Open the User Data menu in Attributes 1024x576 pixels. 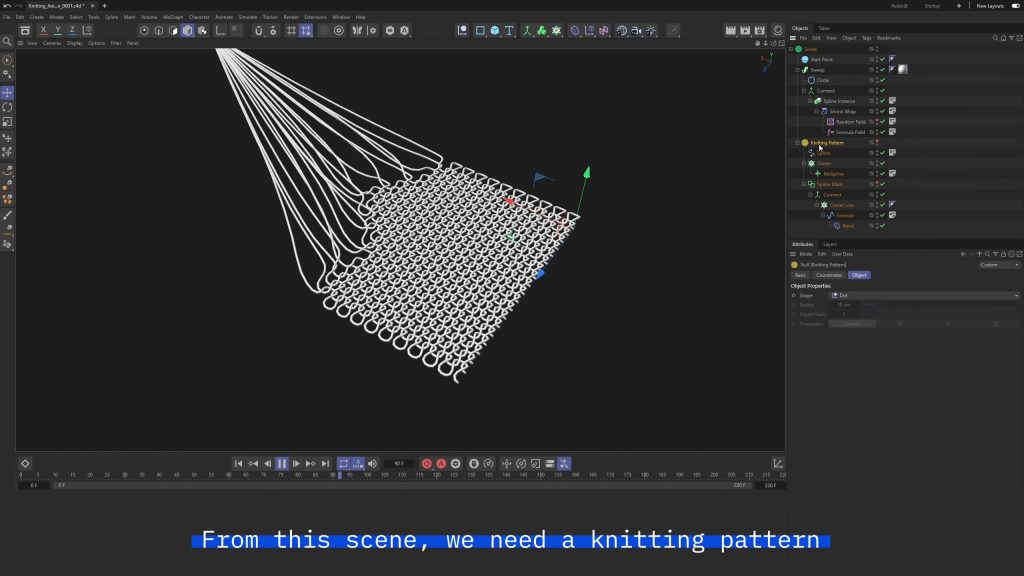(x=842, y=254)
